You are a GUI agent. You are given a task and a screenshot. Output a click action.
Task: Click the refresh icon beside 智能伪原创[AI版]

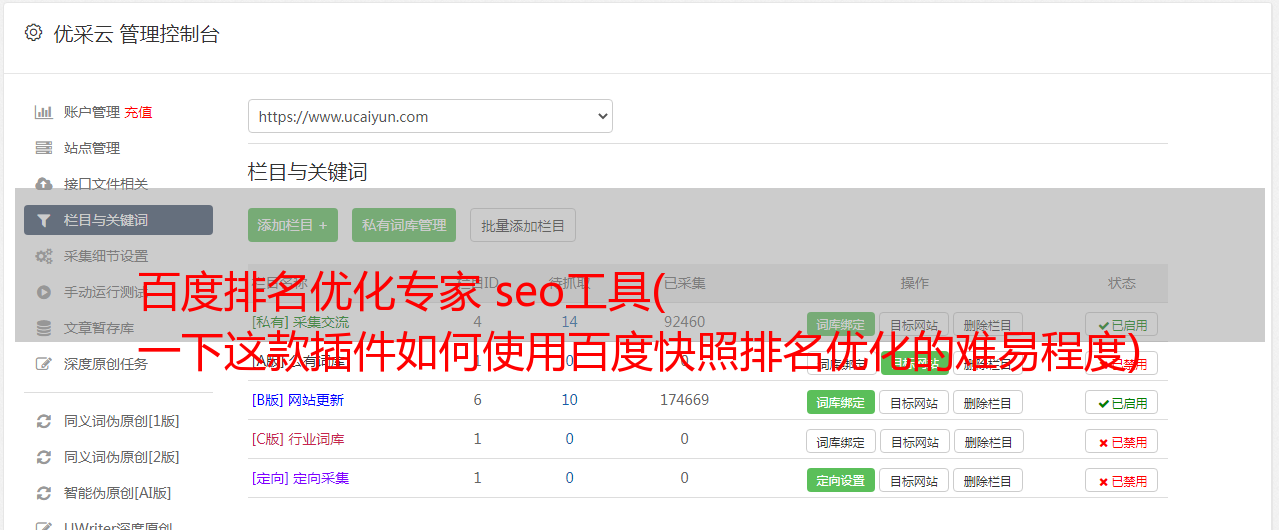click(44, 493)
